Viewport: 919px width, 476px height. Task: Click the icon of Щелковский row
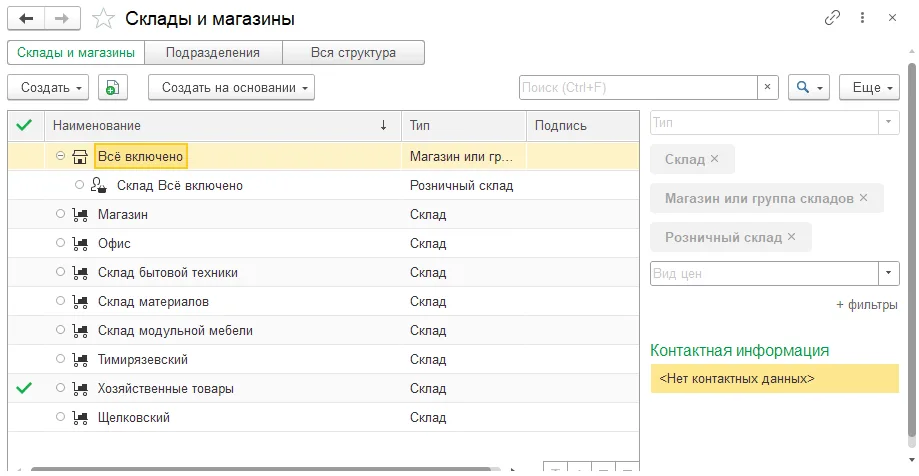[x=80, y=417]
